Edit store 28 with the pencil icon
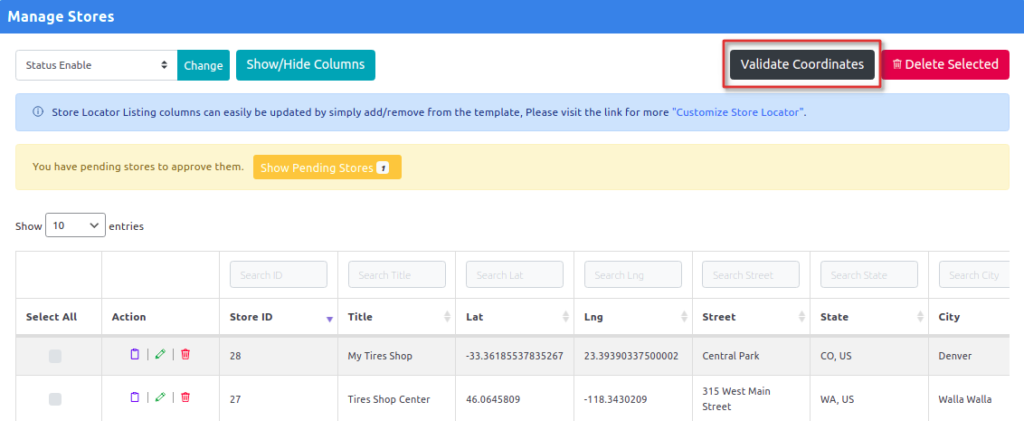 [x=160, y=354]
